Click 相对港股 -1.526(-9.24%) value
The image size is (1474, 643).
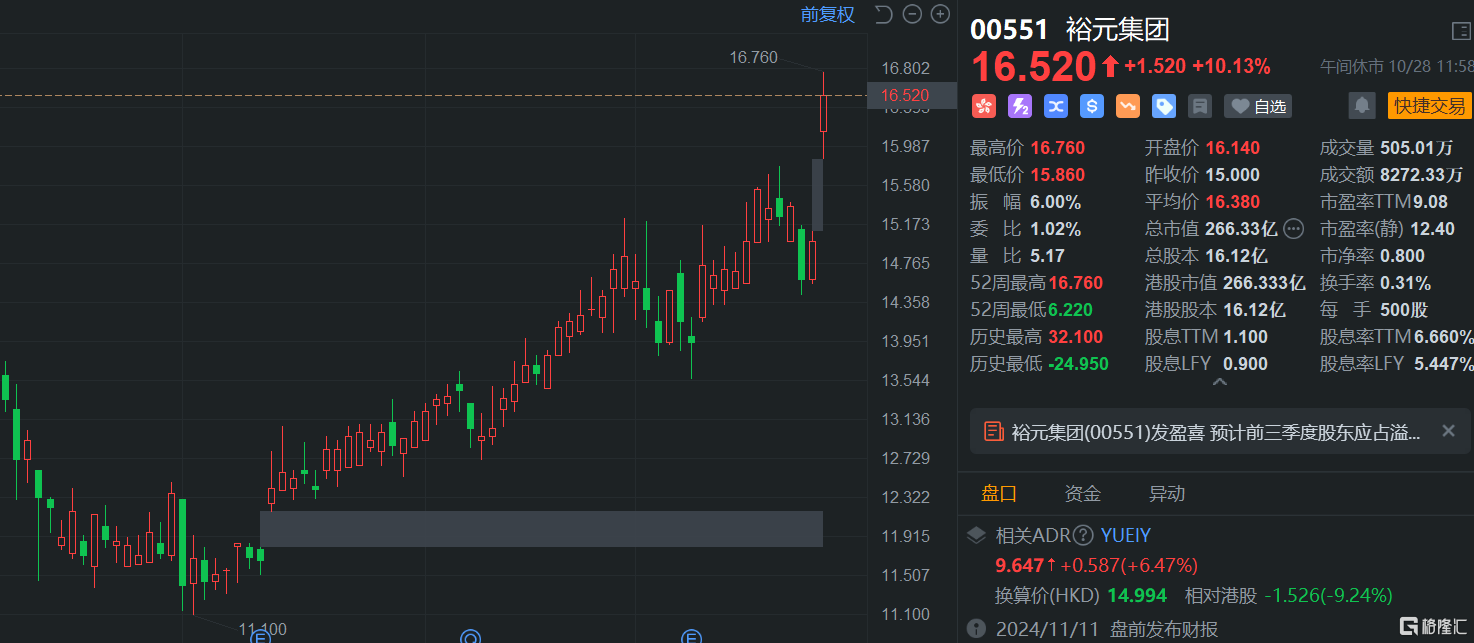tap(1328, 596)
